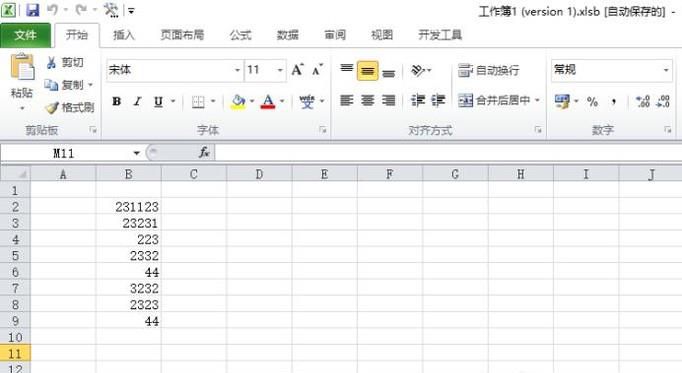Click the accounting number format icon

coord(562,102)
